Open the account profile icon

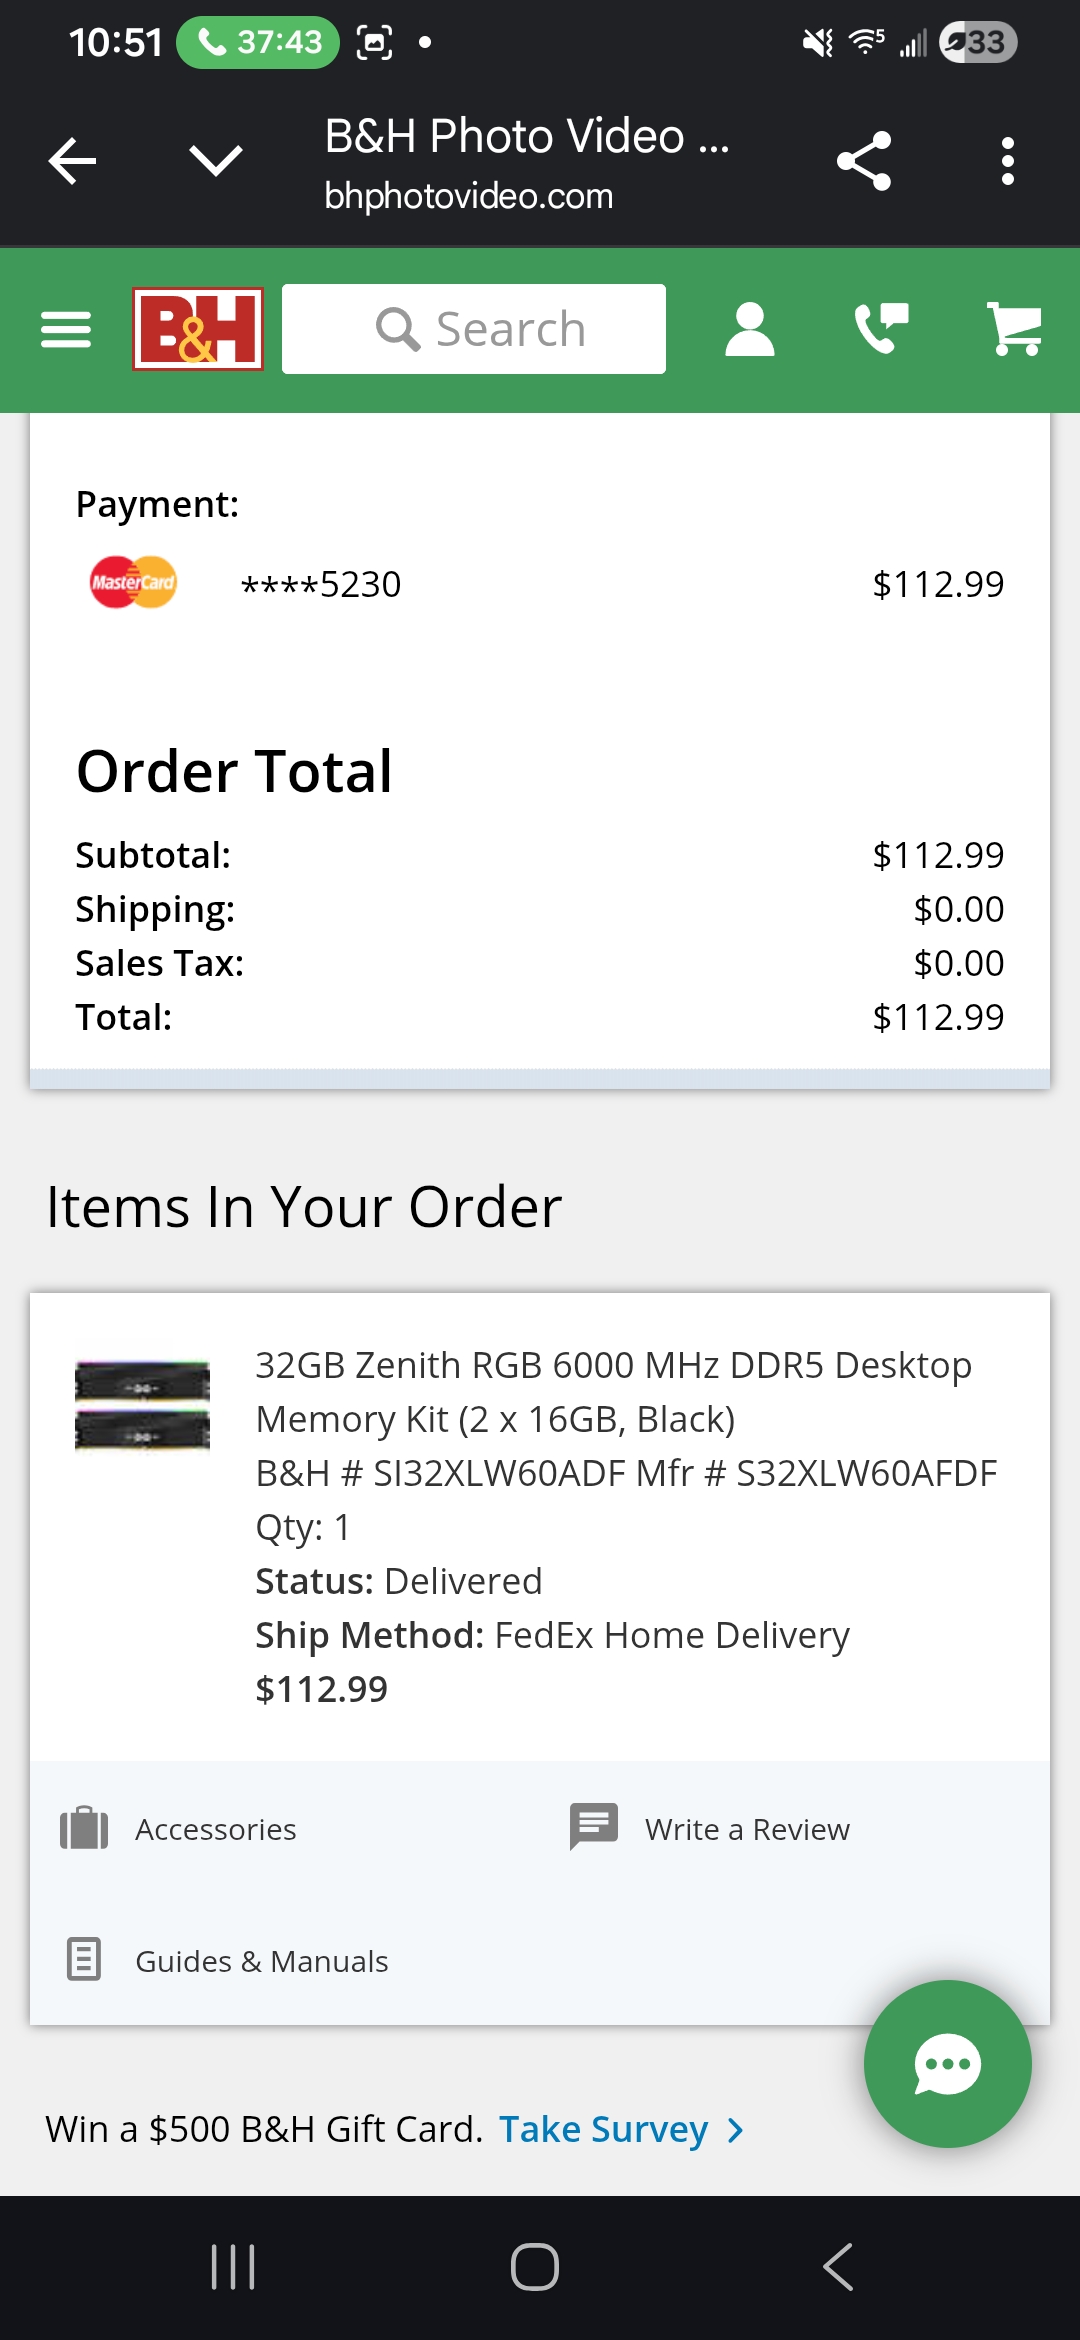pos(749,329)
